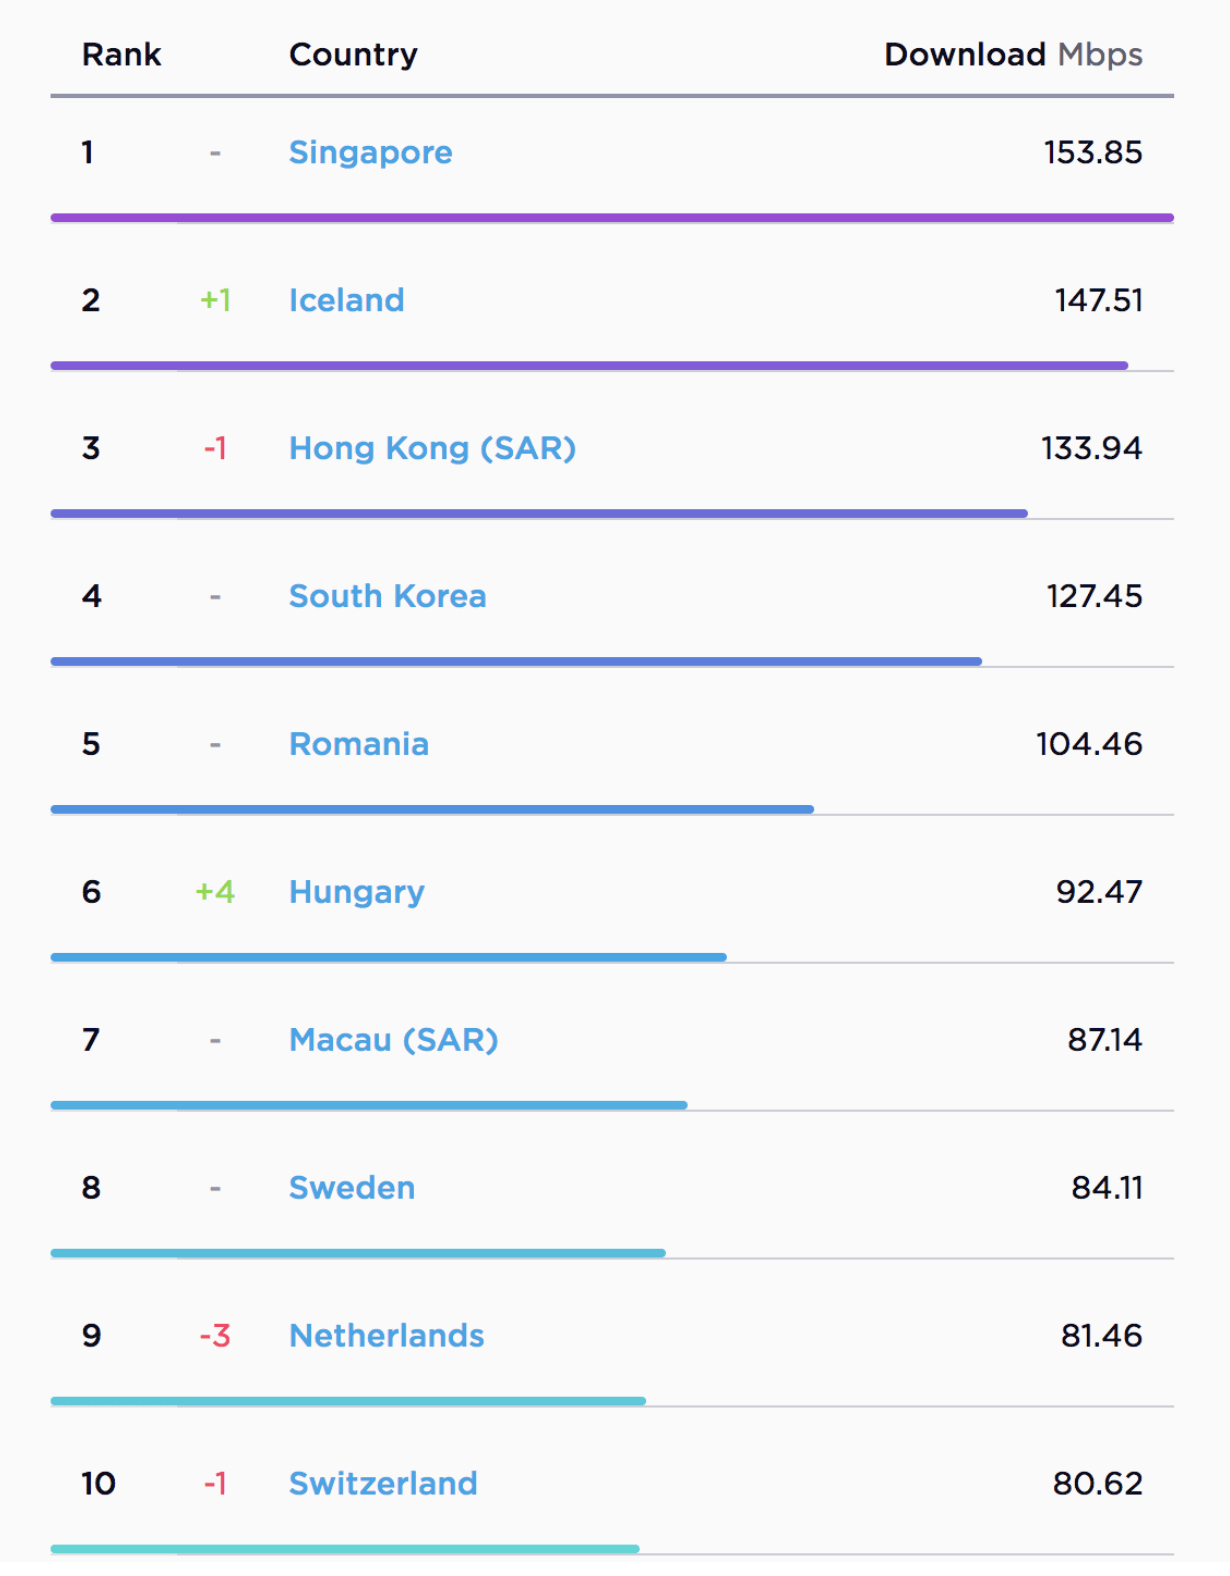Click Singapore's purple speed bar
The image size is (1230, 1576).
pyautogui.click(x=612, y=217)
